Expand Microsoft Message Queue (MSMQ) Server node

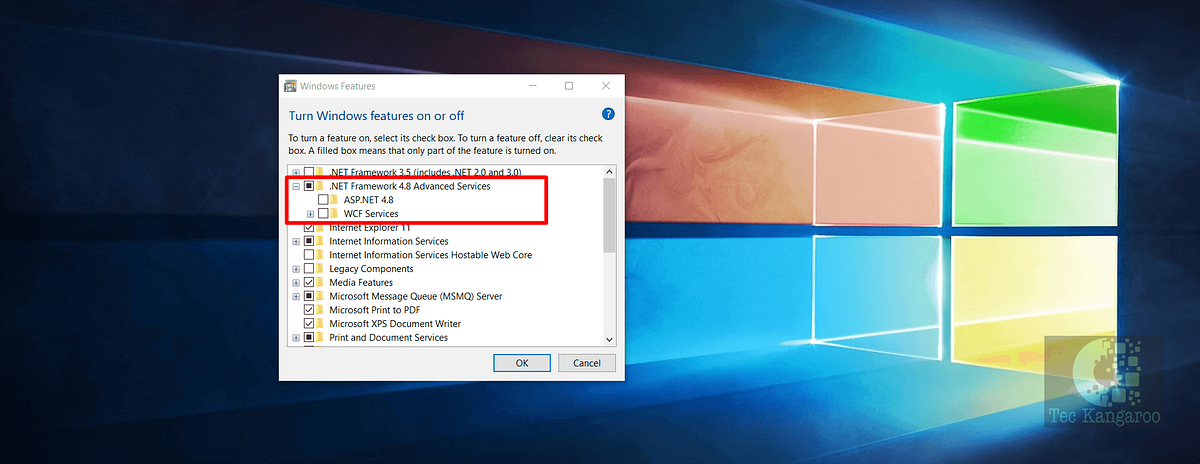pos(296,296)
